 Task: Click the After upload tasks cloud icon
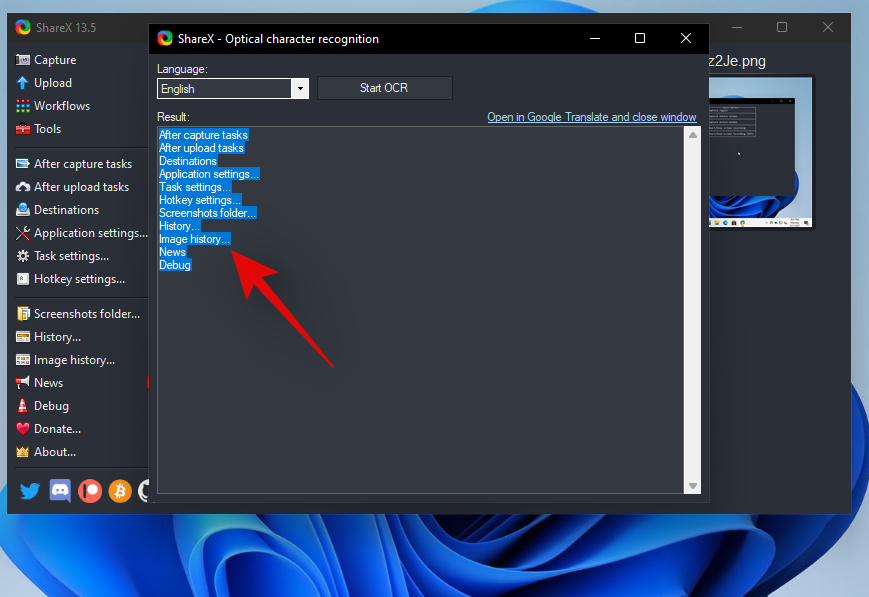(x=23, y=187)
